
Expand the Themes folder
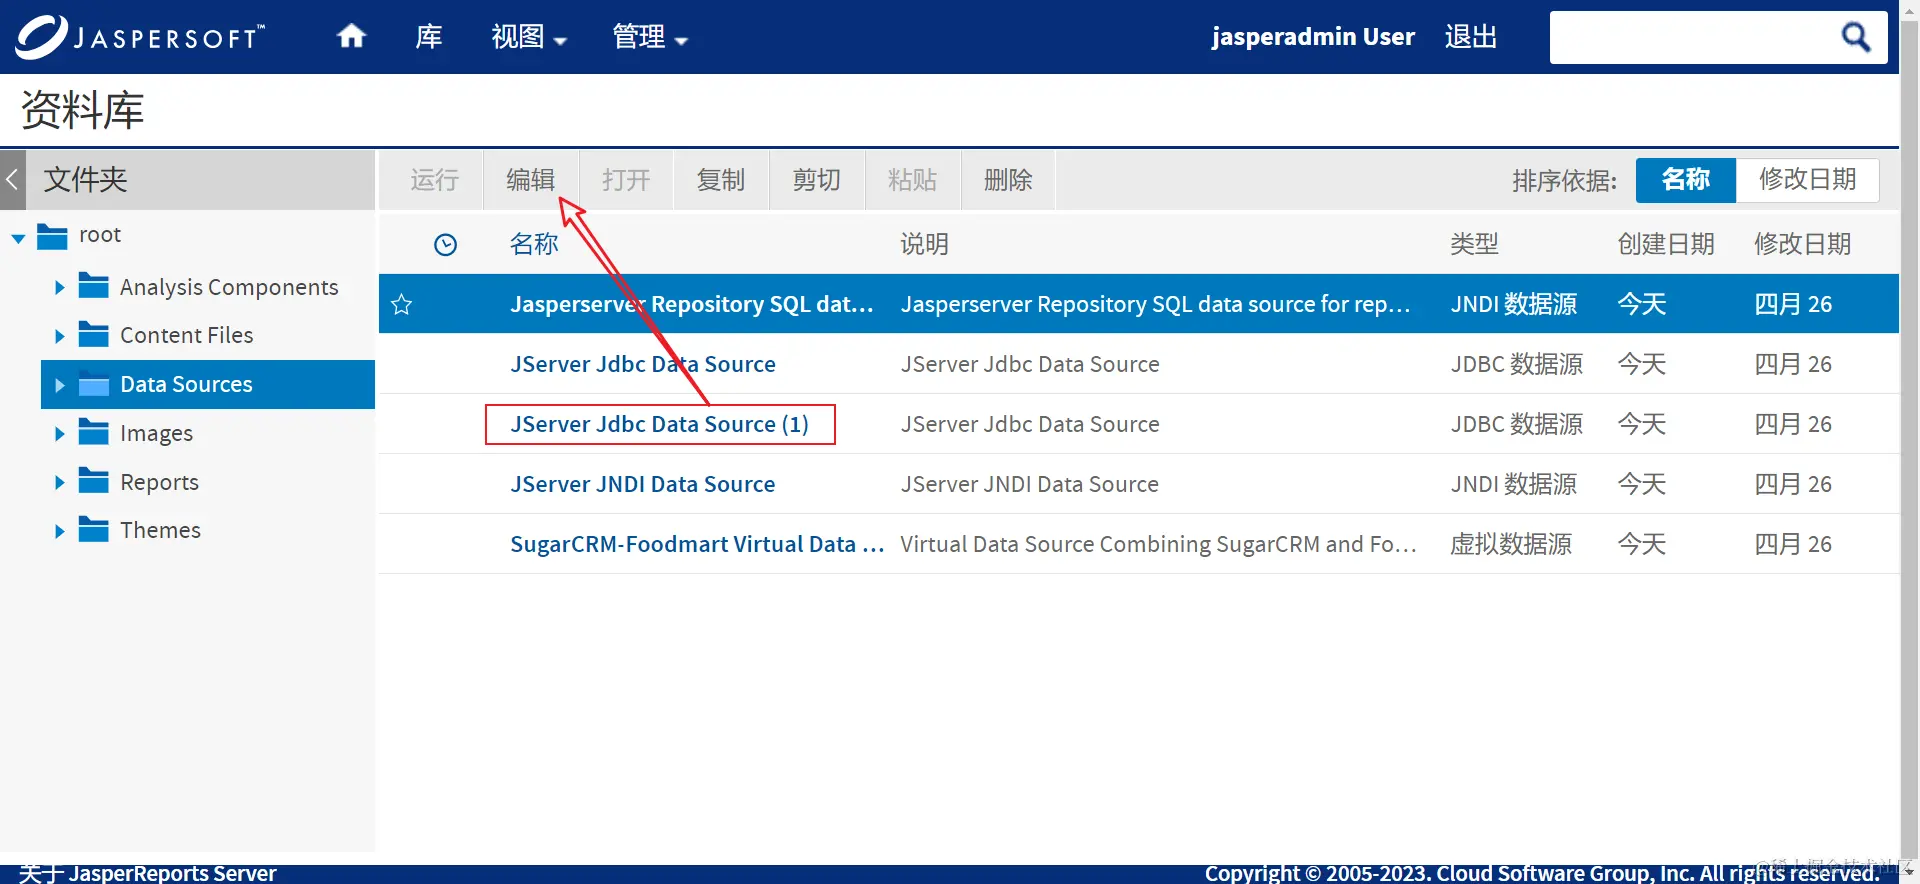pos(59,531)
